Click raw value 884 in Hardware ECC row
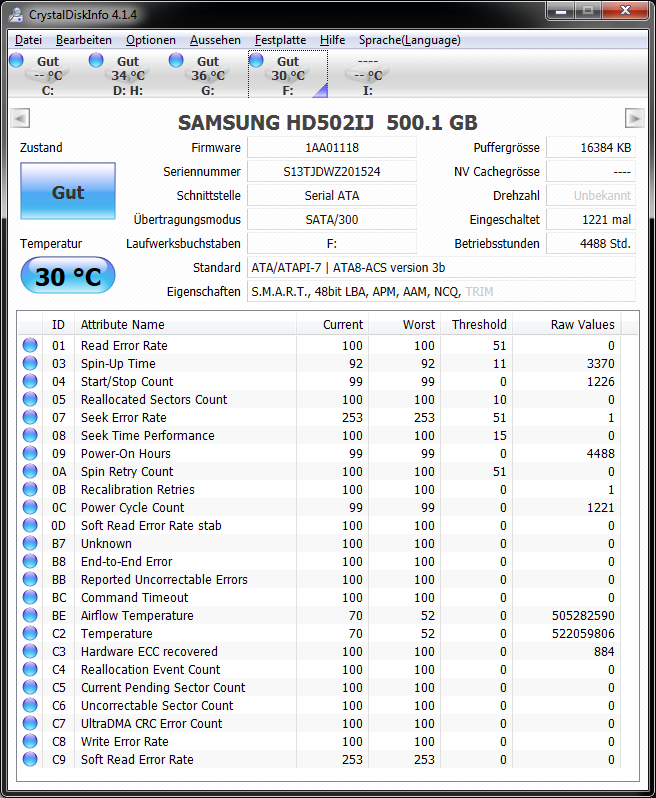 604,651
